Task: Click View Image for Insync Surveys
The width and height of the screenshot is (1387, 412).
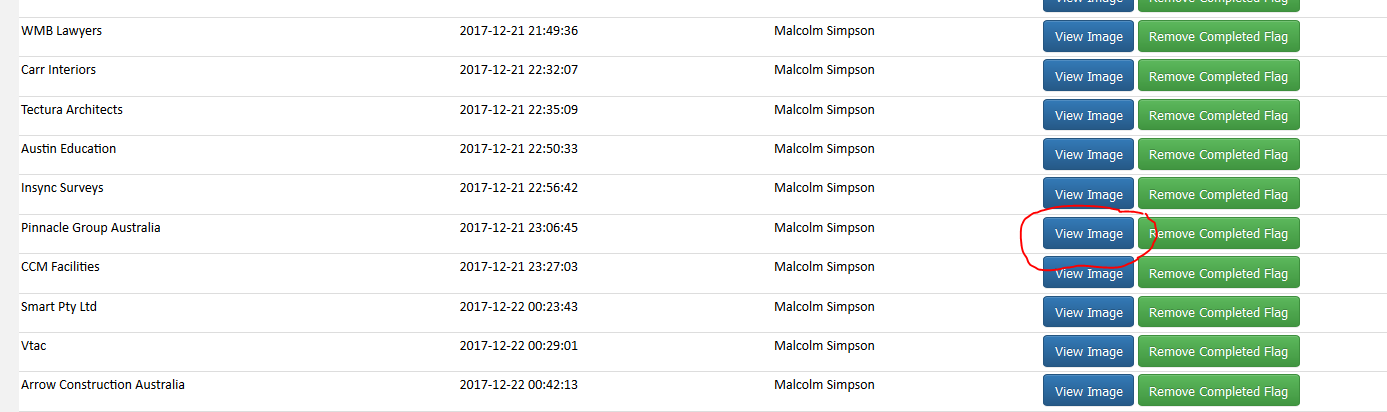Action: coord(1088,194)
